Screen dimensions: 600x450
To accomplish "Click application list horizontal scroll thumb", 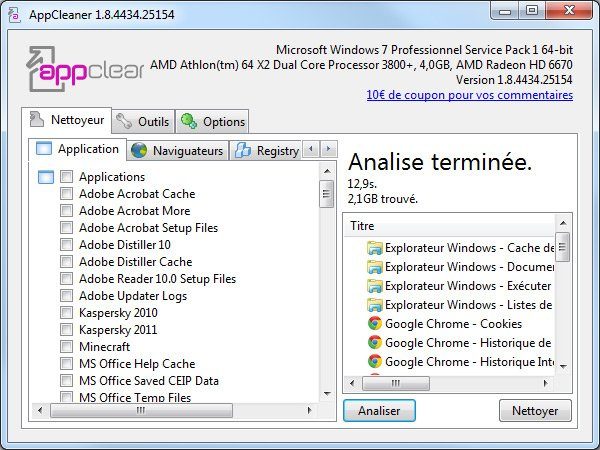I will coord(141,411).
